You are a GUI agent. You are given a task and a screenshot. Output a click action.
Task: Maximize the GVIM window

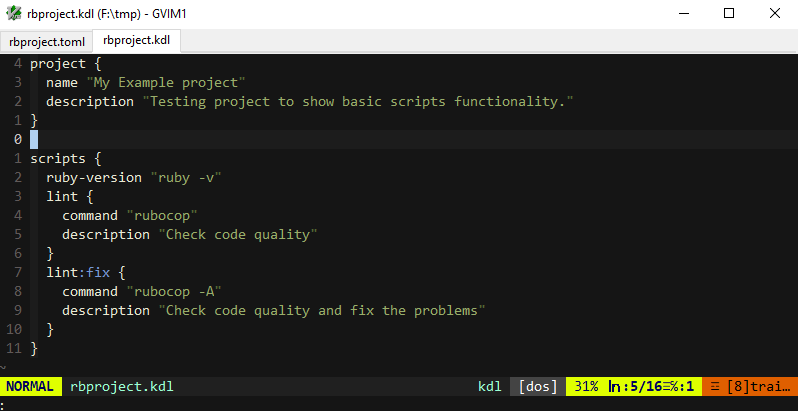[x=728, y=13]
